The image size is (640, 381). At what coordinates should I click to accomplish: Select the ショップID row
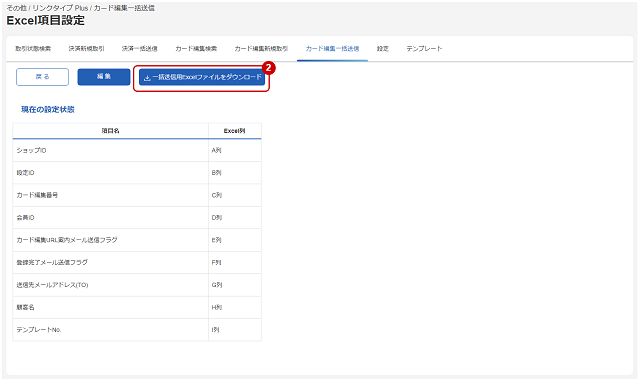click(137, 150)
